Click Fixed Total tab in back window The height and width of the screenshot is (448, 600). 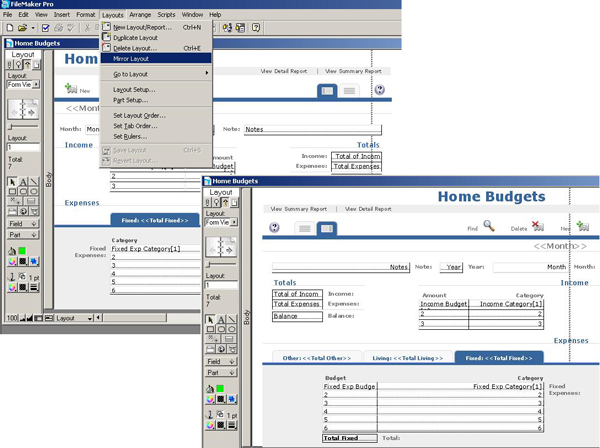tap(155, 220)
